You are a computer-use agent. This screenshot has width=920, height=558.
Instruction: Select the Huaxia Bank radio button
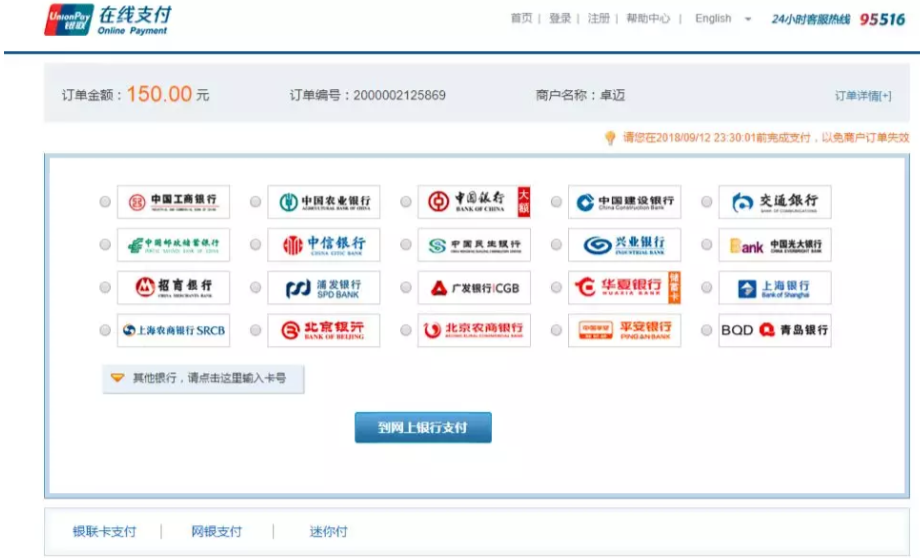coord(556,288)
